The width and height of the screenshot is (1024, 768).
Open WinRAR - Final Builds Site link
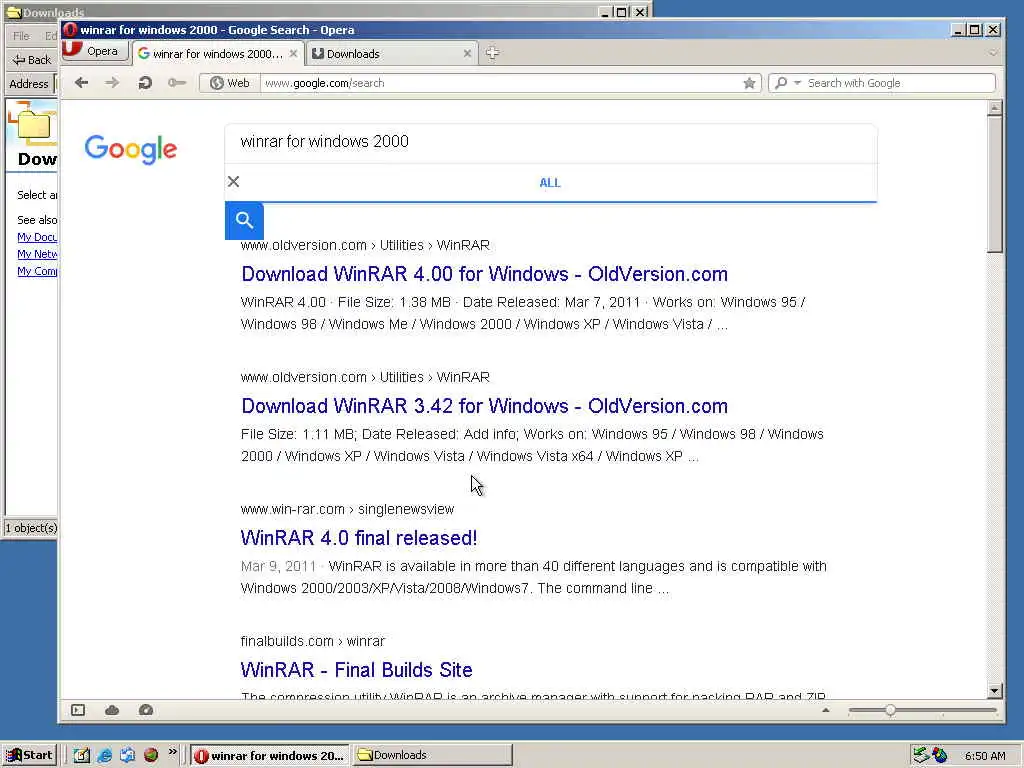coord(356,669)
